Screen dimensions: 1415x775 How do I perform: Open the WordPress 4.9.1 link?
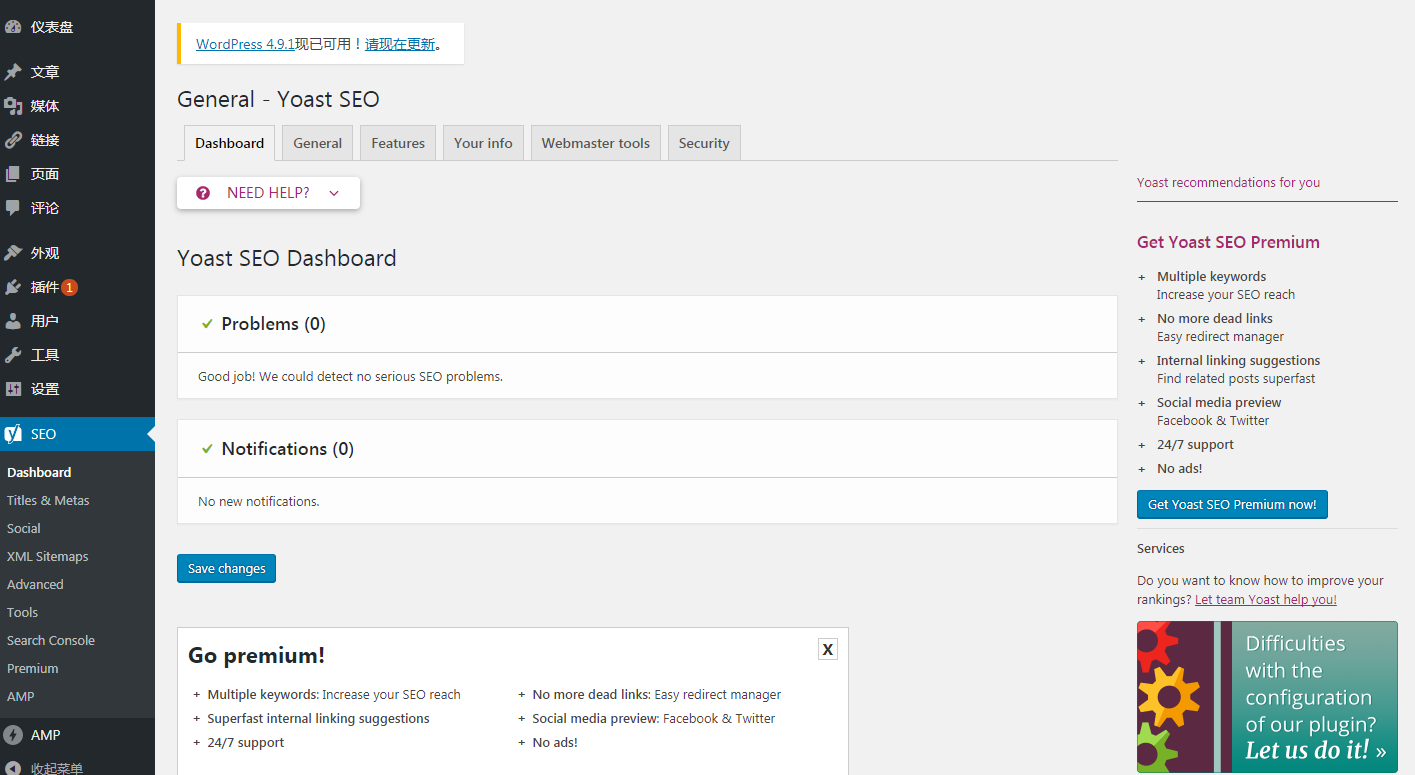click(245, 44)
